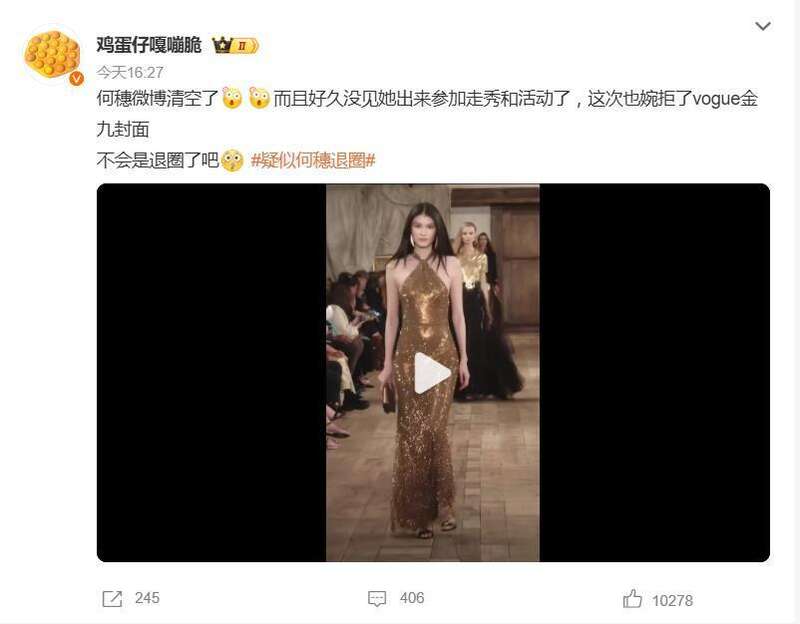
Task: Click the second shocked emoji in text
Action: click(259, 98)
